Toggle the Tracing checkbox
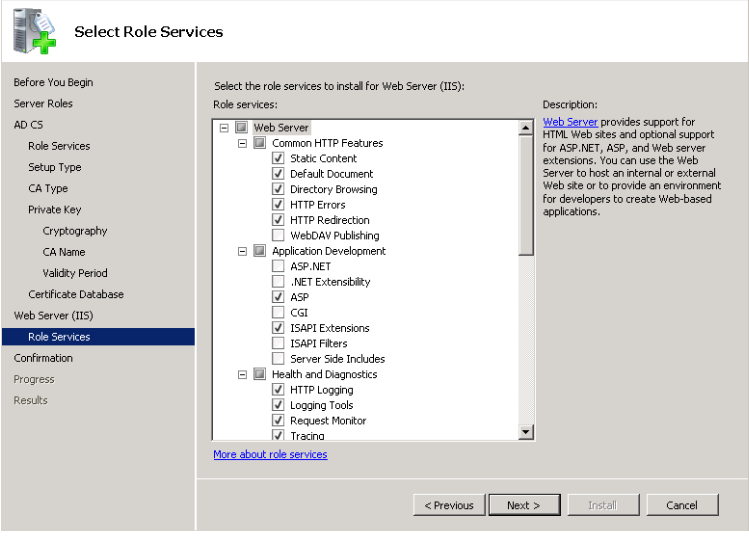Screen dimensions: 749x536 click(x=278, y=435)
